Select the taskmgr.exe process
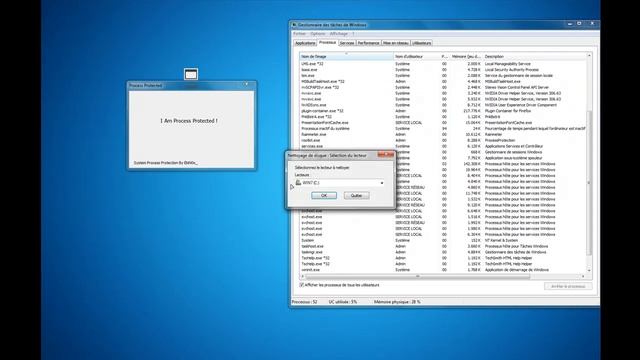The height and width of the screenshot is (360, 640). pos(443,252)
